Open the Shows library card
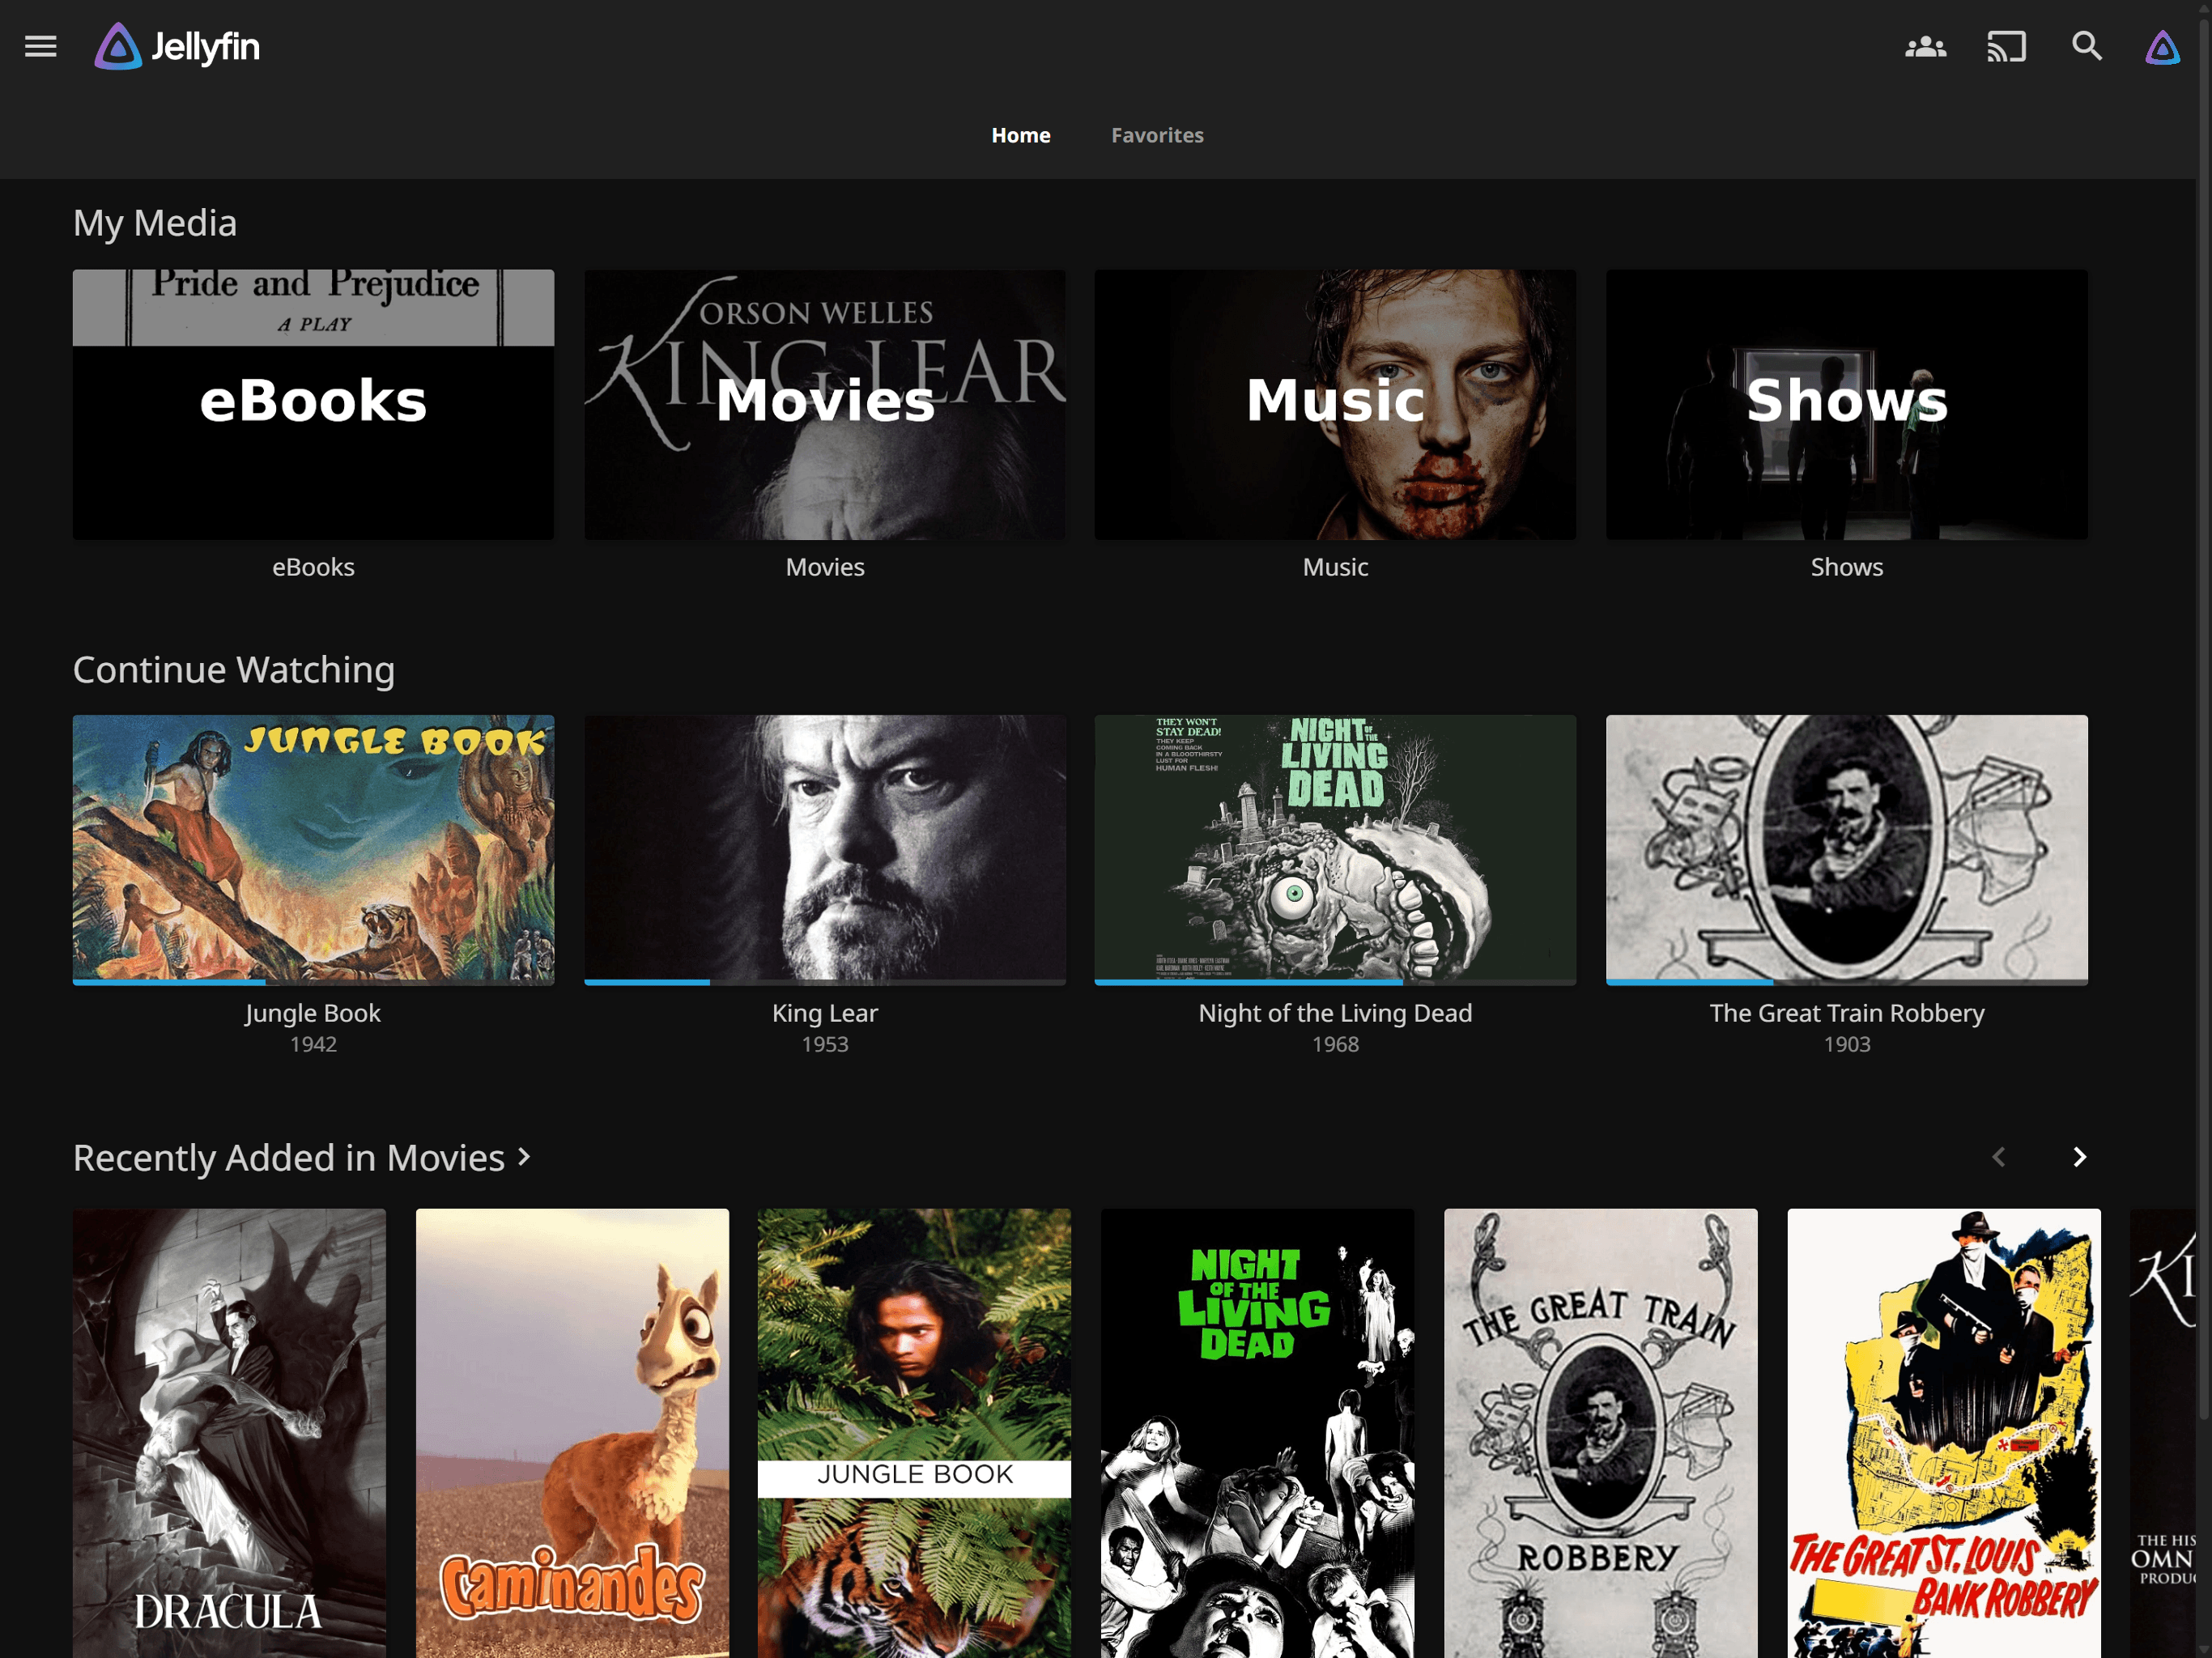The image size is (2212, 1658). pyautogui.click(x=1846, y=404)
